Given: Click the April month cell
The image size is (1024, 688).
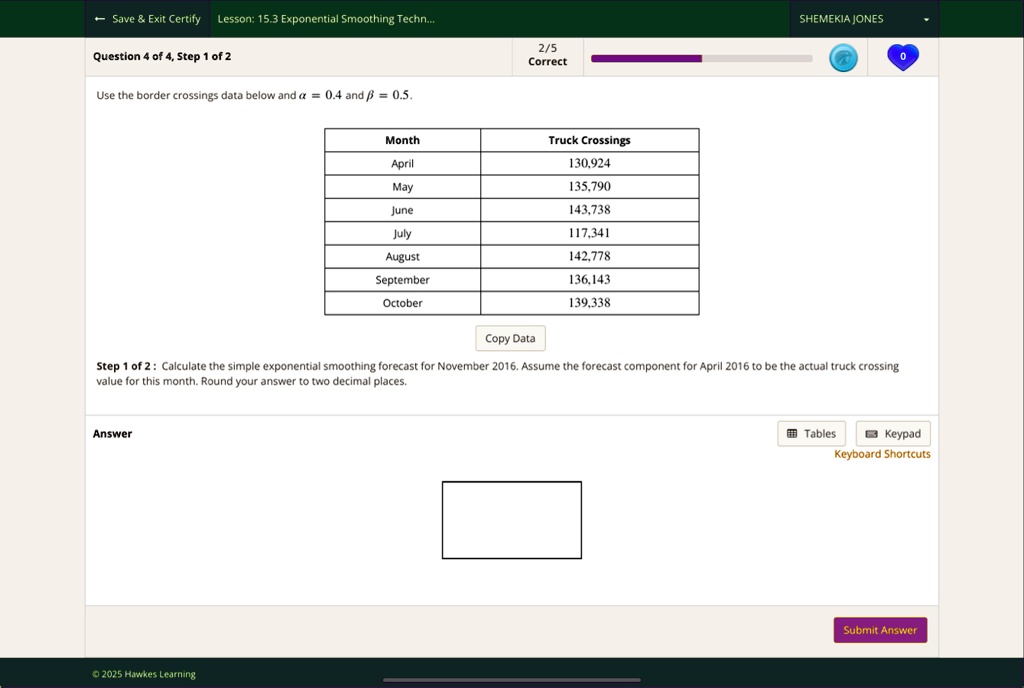Looking at the screenshot, I should (402, 163).
